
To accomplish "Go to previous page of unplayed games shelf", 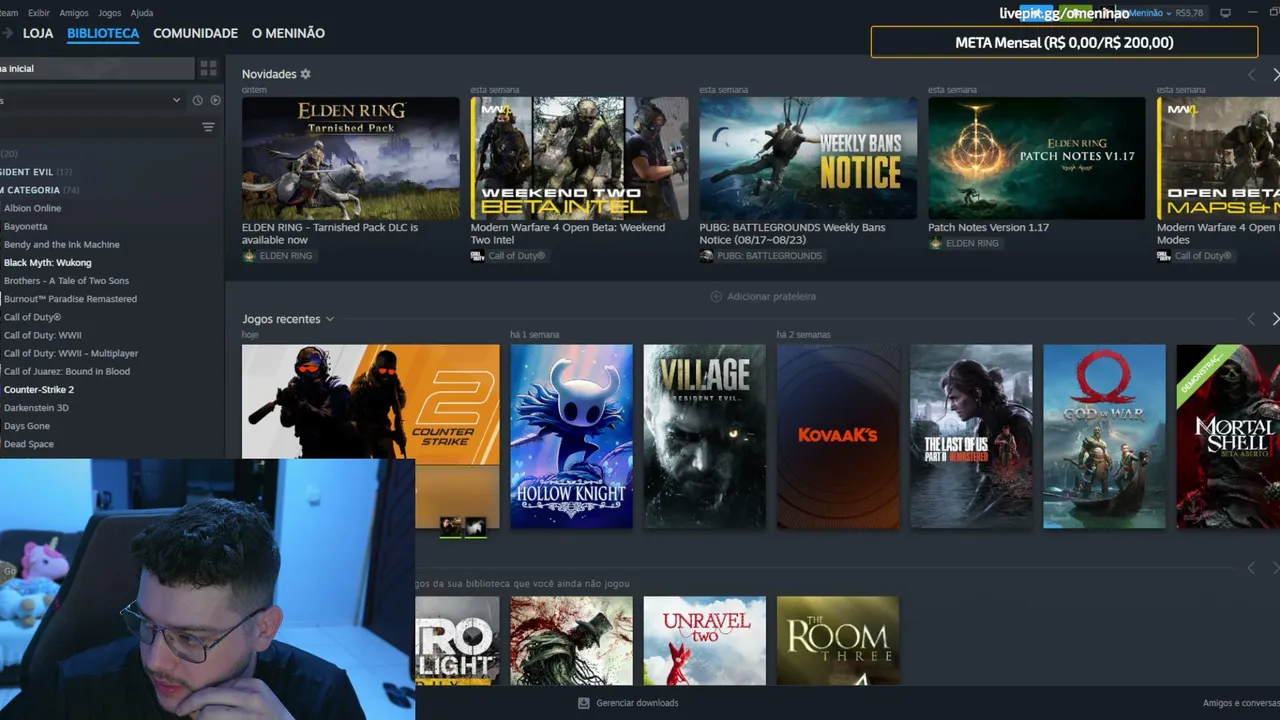I will [x=1251, y=568].
